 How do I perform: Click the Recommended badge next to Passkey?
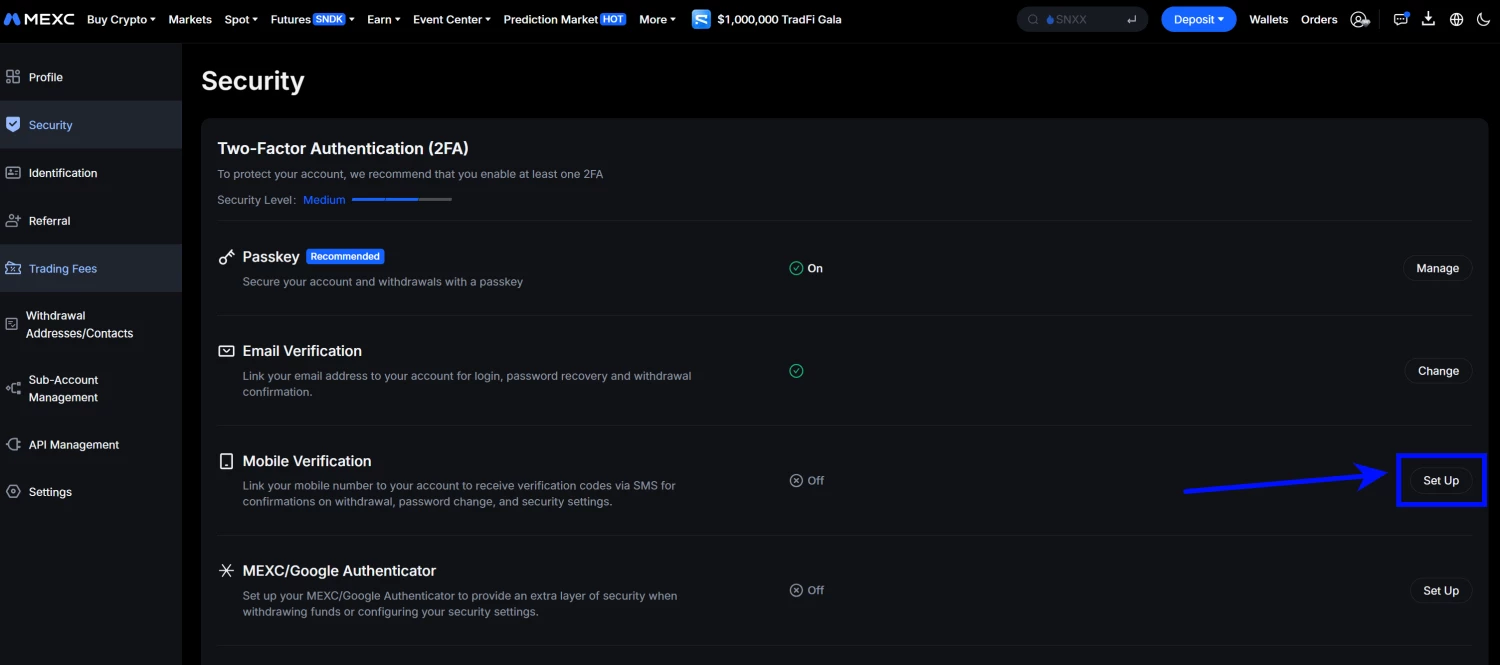(x=345, y=256)
